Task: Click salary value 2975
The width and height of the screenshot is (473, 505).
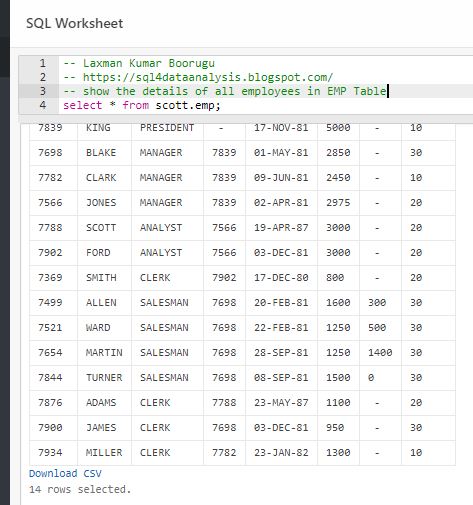Action: pos(338,203)
